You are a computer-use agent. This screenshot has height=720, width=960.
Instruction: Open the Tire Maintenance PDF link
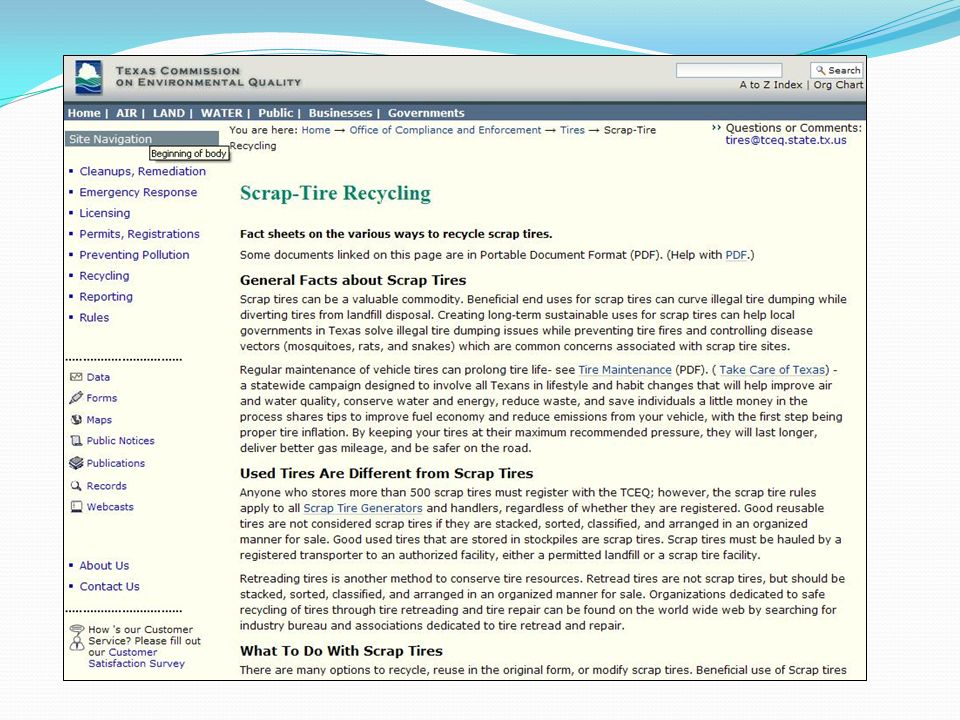[625, 370]
